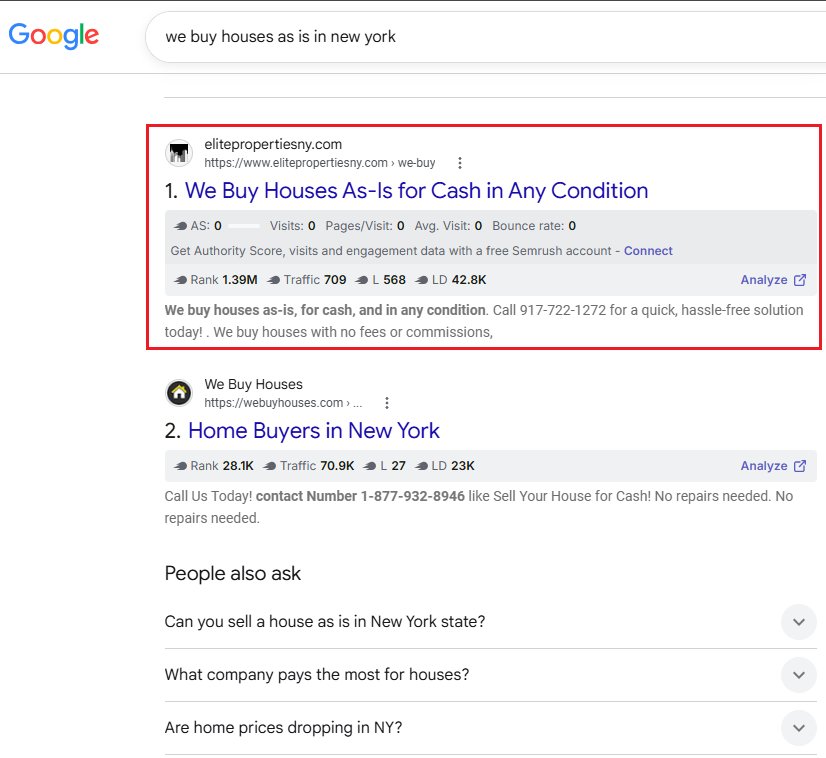This screenshot has width=826, height=758.
Task: Click external-link icon beside first Analyze
Action: (800, 280)
